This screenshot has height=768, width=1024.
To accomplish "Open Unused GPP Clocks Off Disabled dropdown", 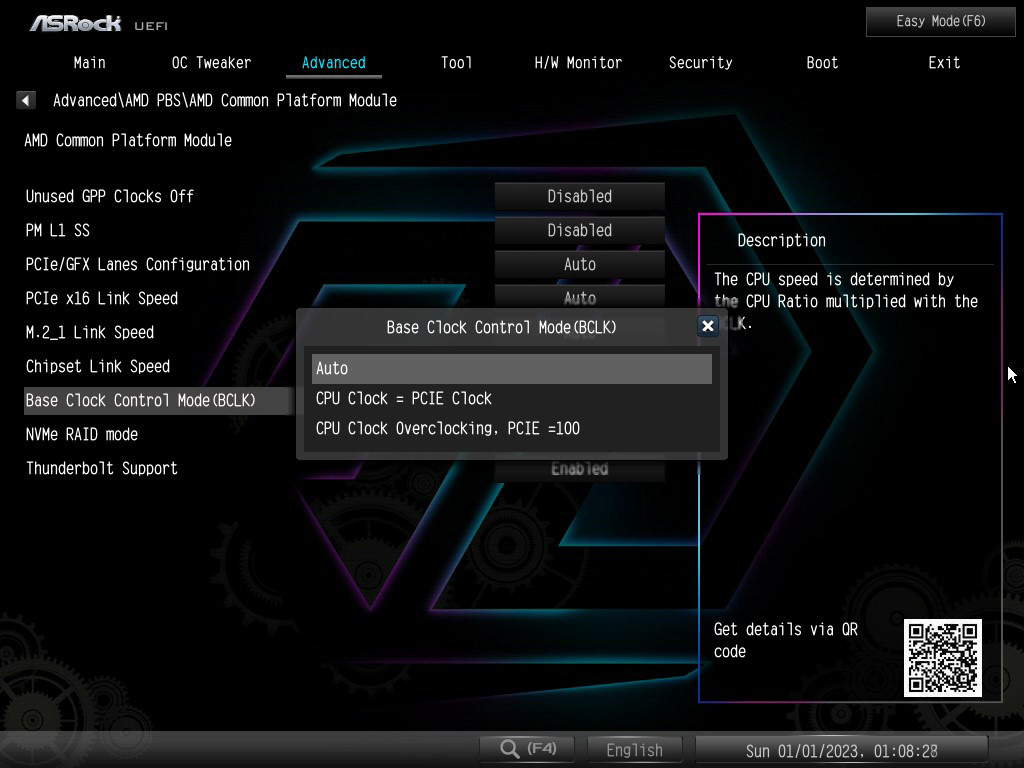I will [x=580, y=197].
